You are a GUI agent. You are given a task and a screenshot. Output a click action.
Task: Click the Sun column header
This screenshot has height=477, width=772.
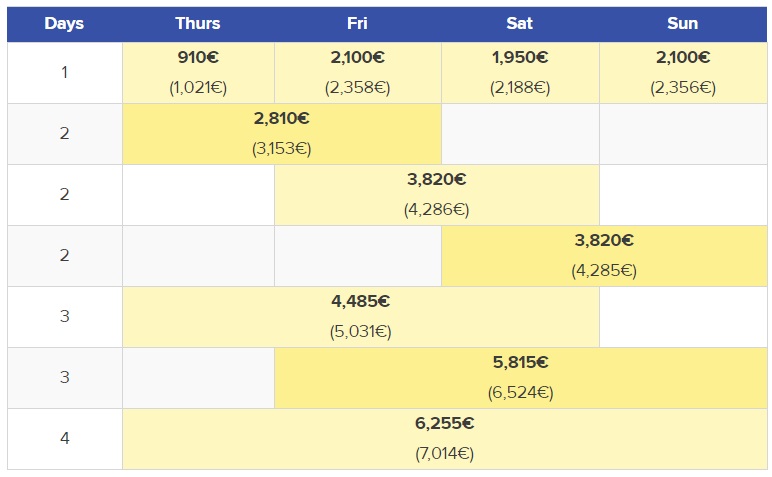tap(683, 24)
